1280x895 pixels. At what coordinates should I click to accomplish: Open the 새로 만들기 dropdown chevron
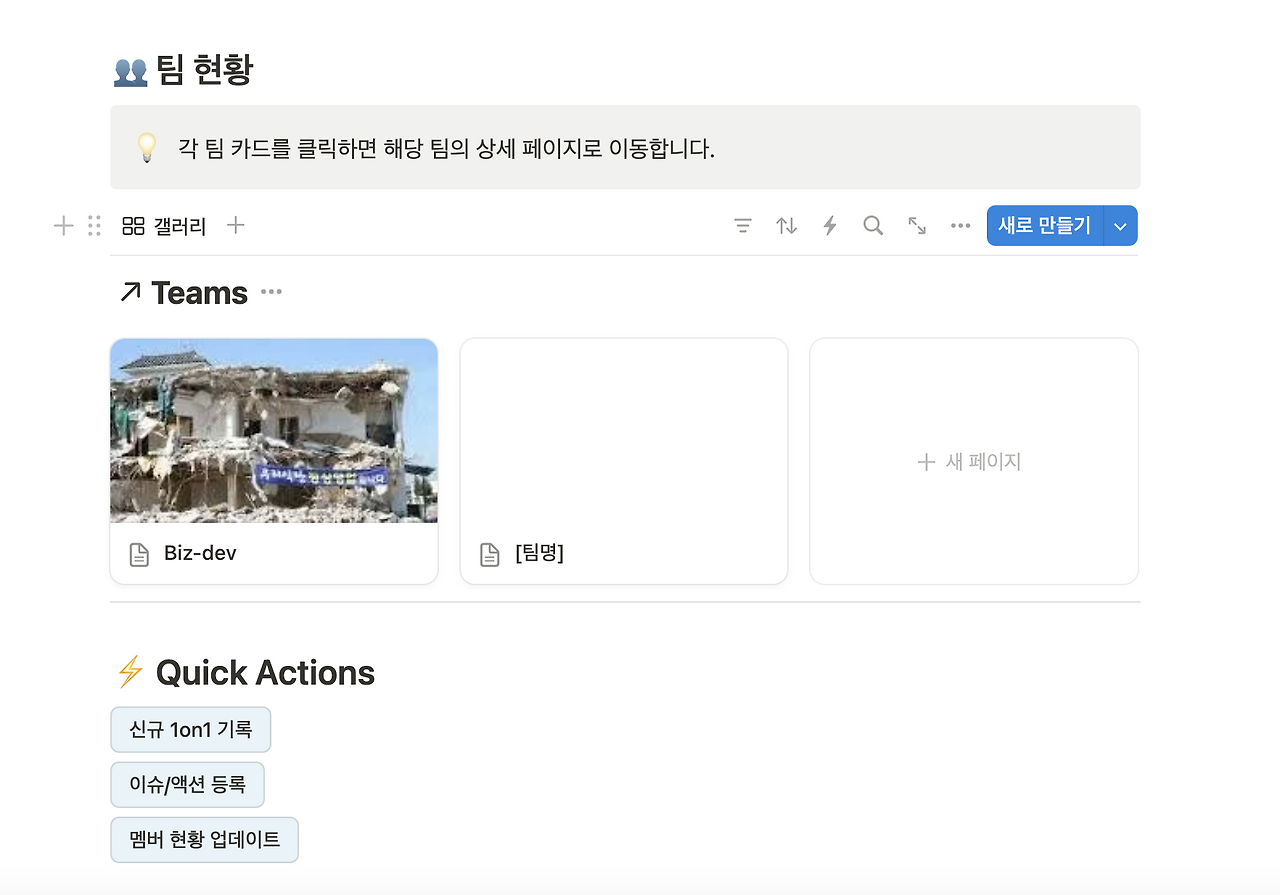[x=1120, y=225]
